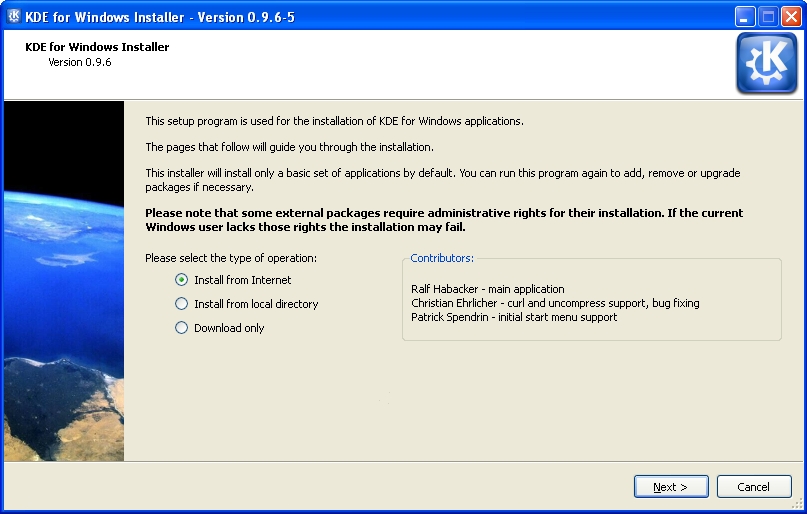Click the Christian Ehrlicher contributor entry
The height and width of the screenshot is (514, 807).
coord(555,303)
